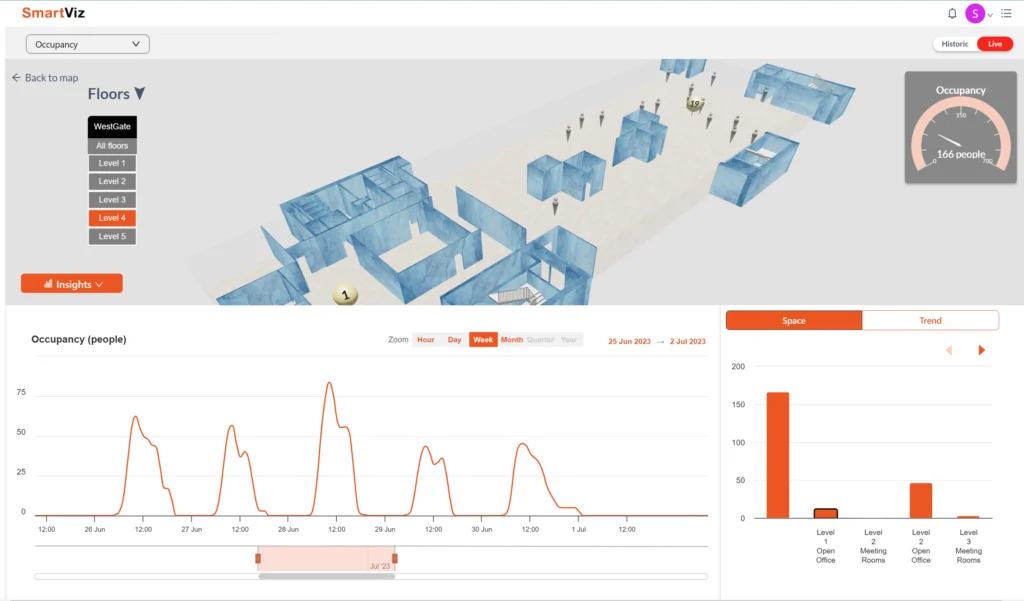Viewport: 1024px width, 601px height.
Task: Click the notification bell icon
Action: pos(952,14)
